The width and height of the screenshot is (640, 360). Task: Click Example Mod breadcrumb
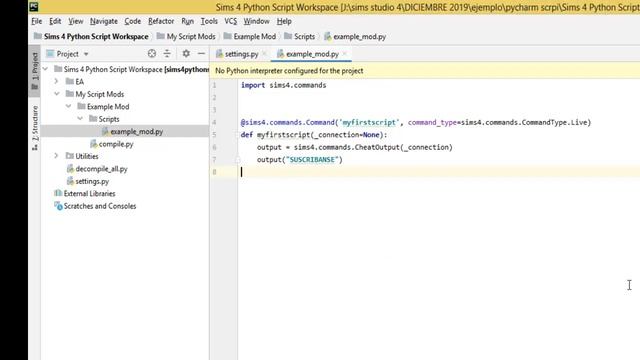click(x=250, y=37)
